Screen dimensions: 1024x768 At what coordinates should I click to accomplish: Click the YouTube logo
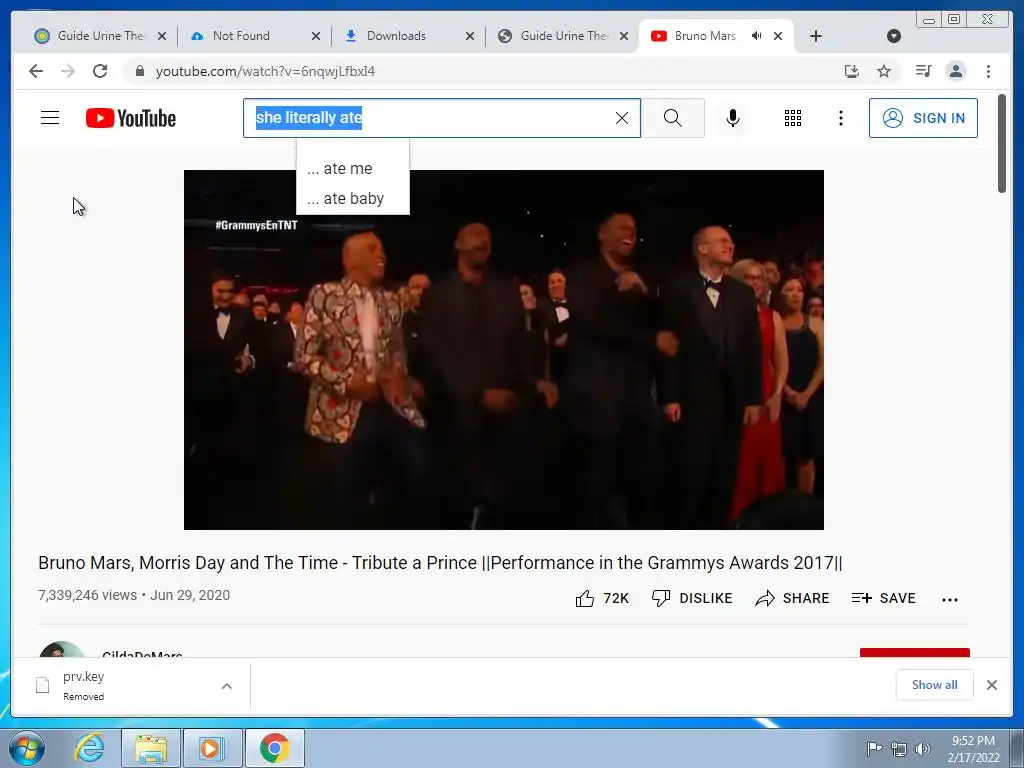click(131, 118)
